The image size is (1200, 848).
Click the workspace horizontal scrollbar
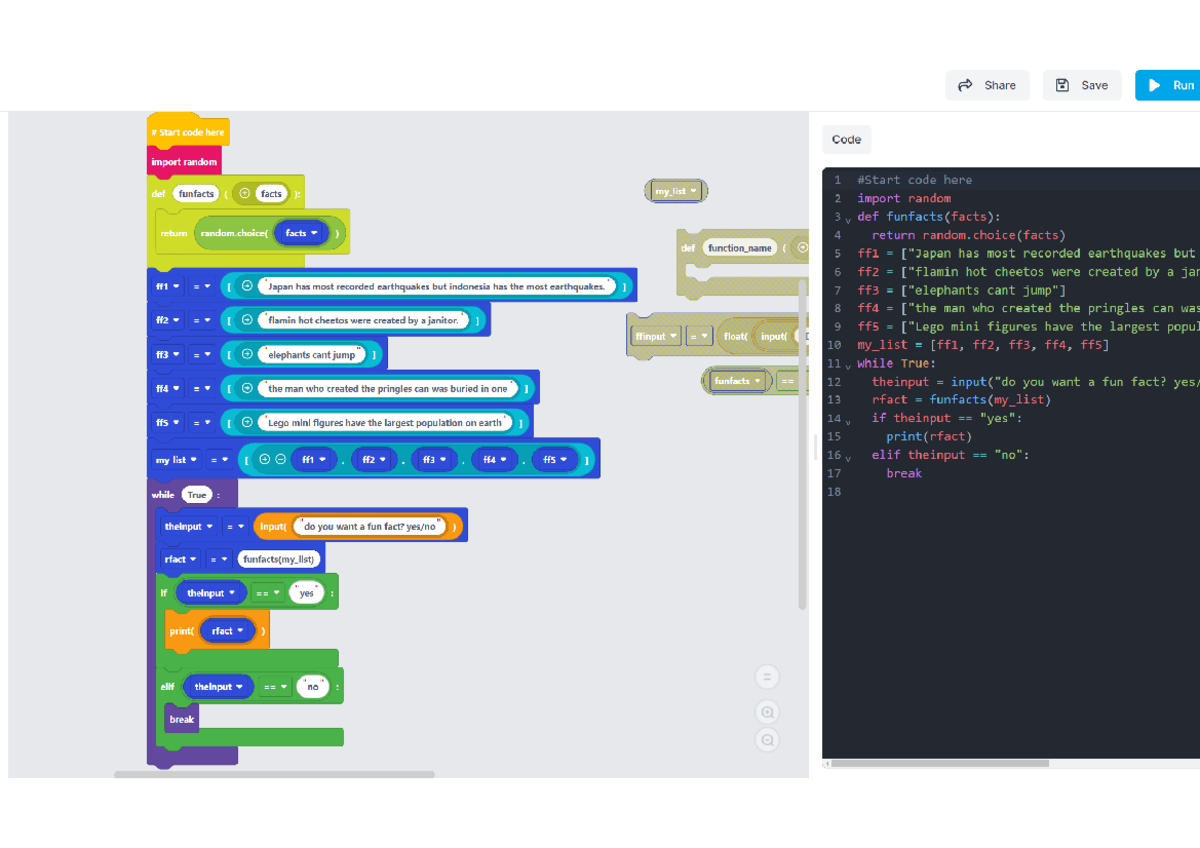274,774
